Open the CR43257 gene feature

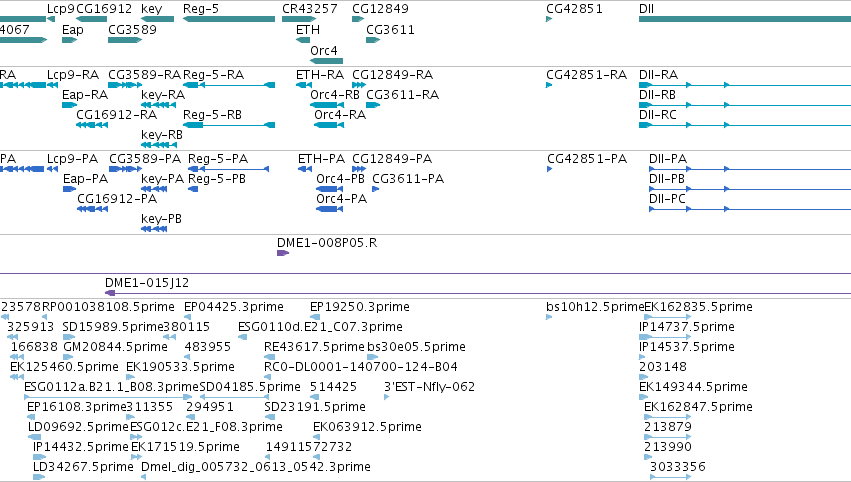point(299,19)
